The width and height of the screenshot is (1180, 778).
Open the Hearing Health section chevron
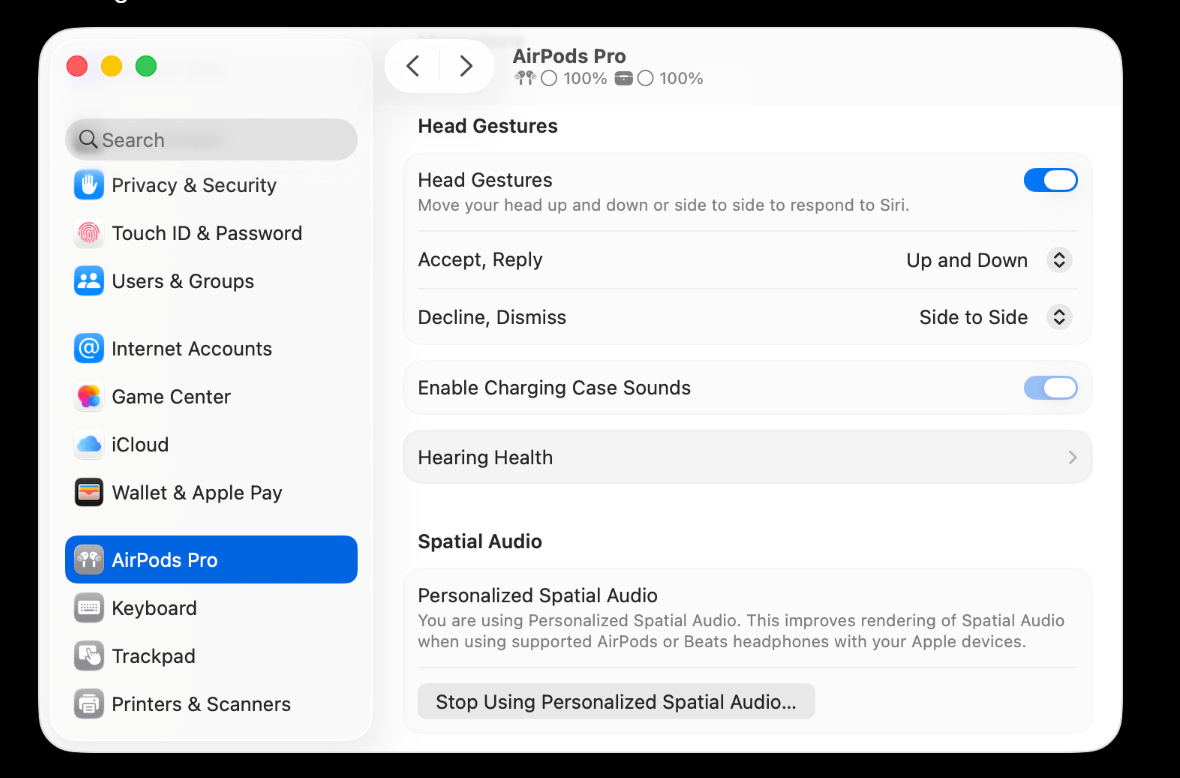1072,457
